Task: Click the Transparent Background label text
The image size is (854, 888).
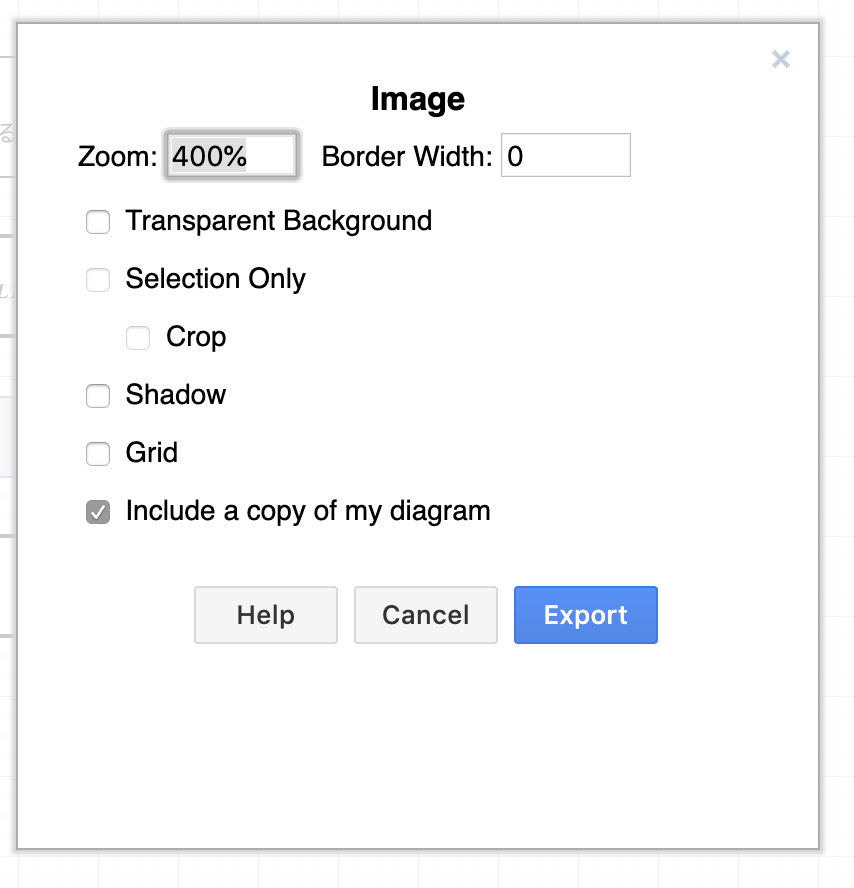Action: [279, 221]
